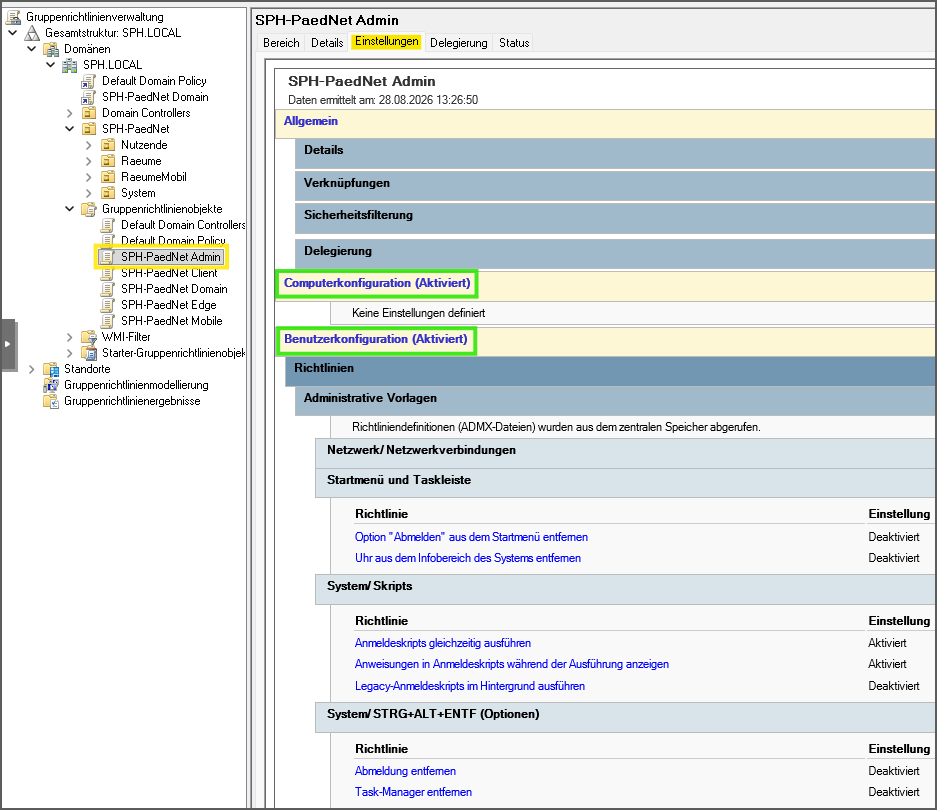937x810 pixels.
Task: Open Legacy-Anmeldeskripts im Hintergrund ausführen link
Action: (470, 686)
